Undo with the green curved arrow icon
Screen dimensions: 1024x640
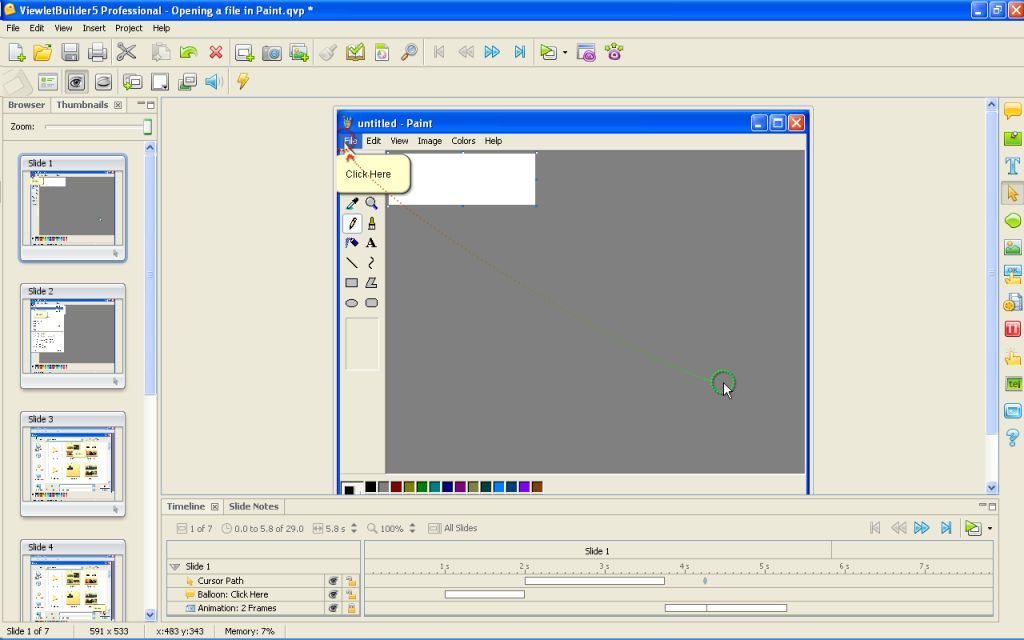click(x=189, y=52)
